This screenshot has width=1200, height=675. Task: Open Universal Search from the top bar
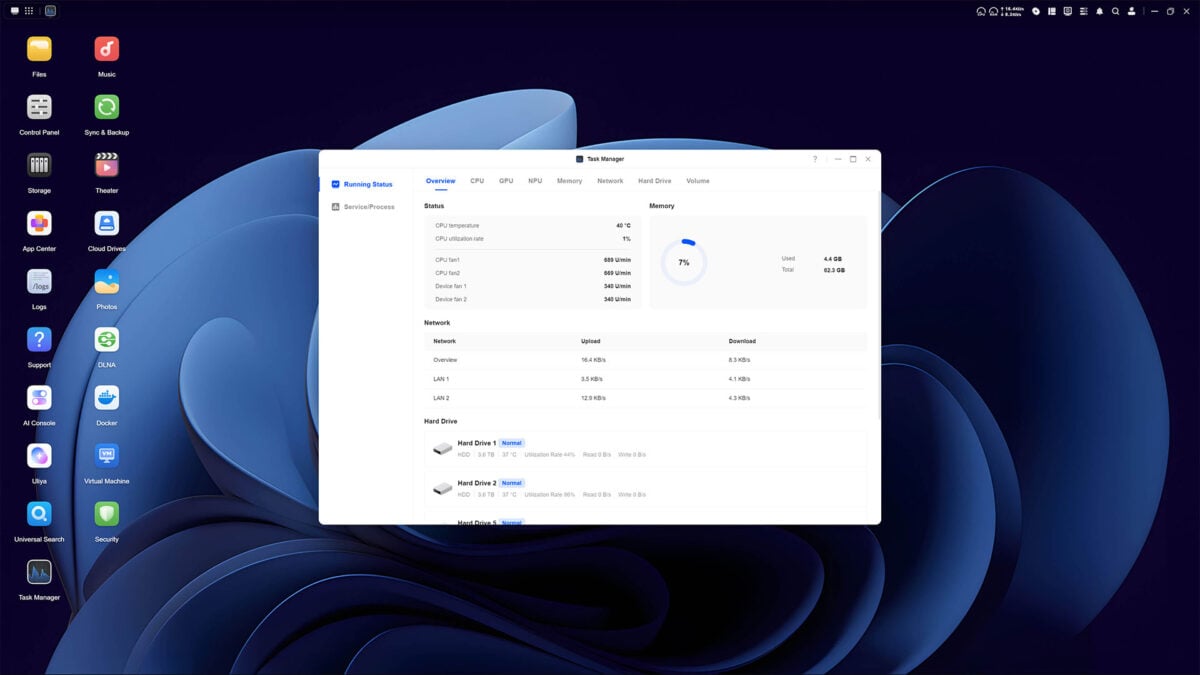(x=1115, y=11)
